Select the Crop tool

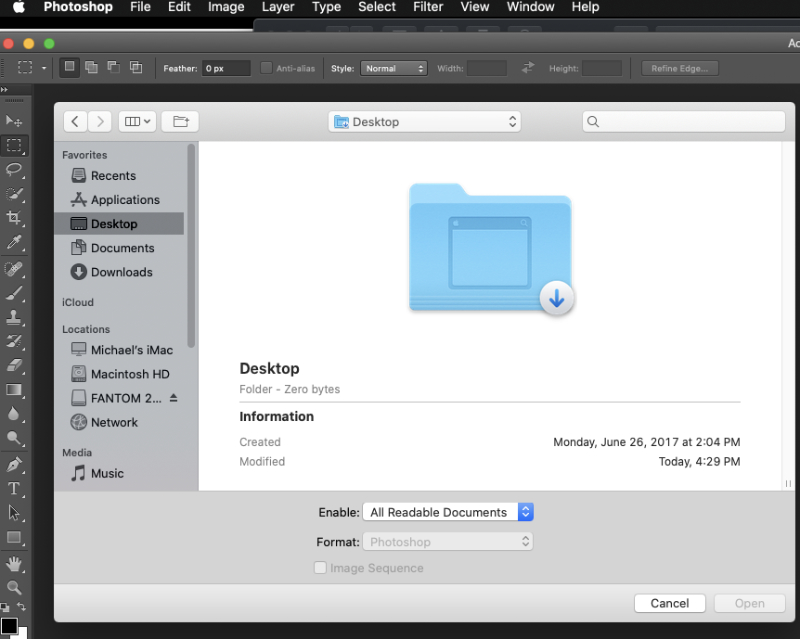pos(14,218)
